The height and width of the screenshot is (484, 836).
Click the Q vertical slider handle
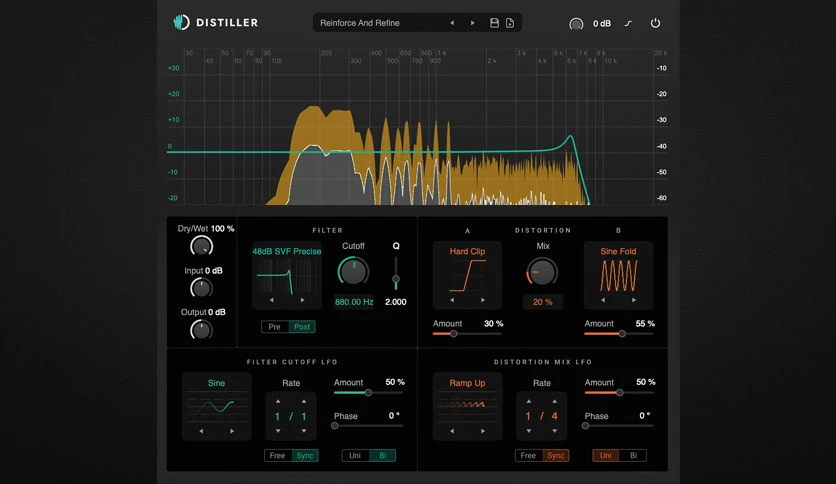click(x=396, y=279)
